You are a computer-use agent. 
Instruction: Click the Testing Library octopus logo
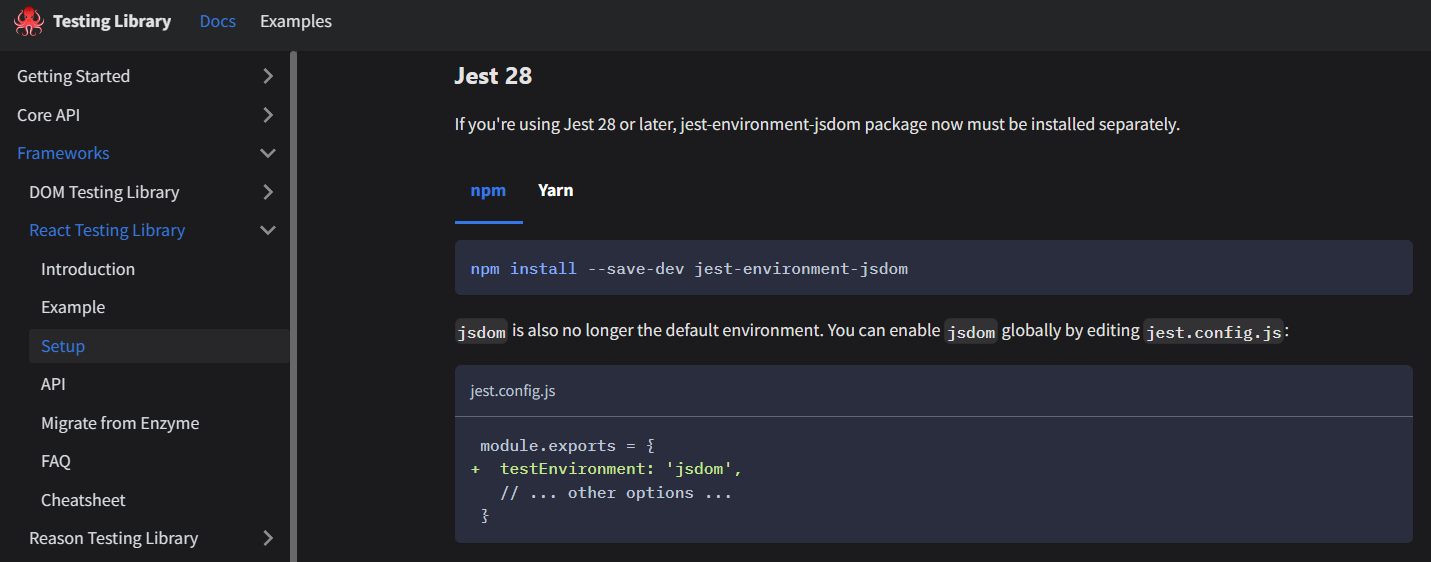point(29,21)
